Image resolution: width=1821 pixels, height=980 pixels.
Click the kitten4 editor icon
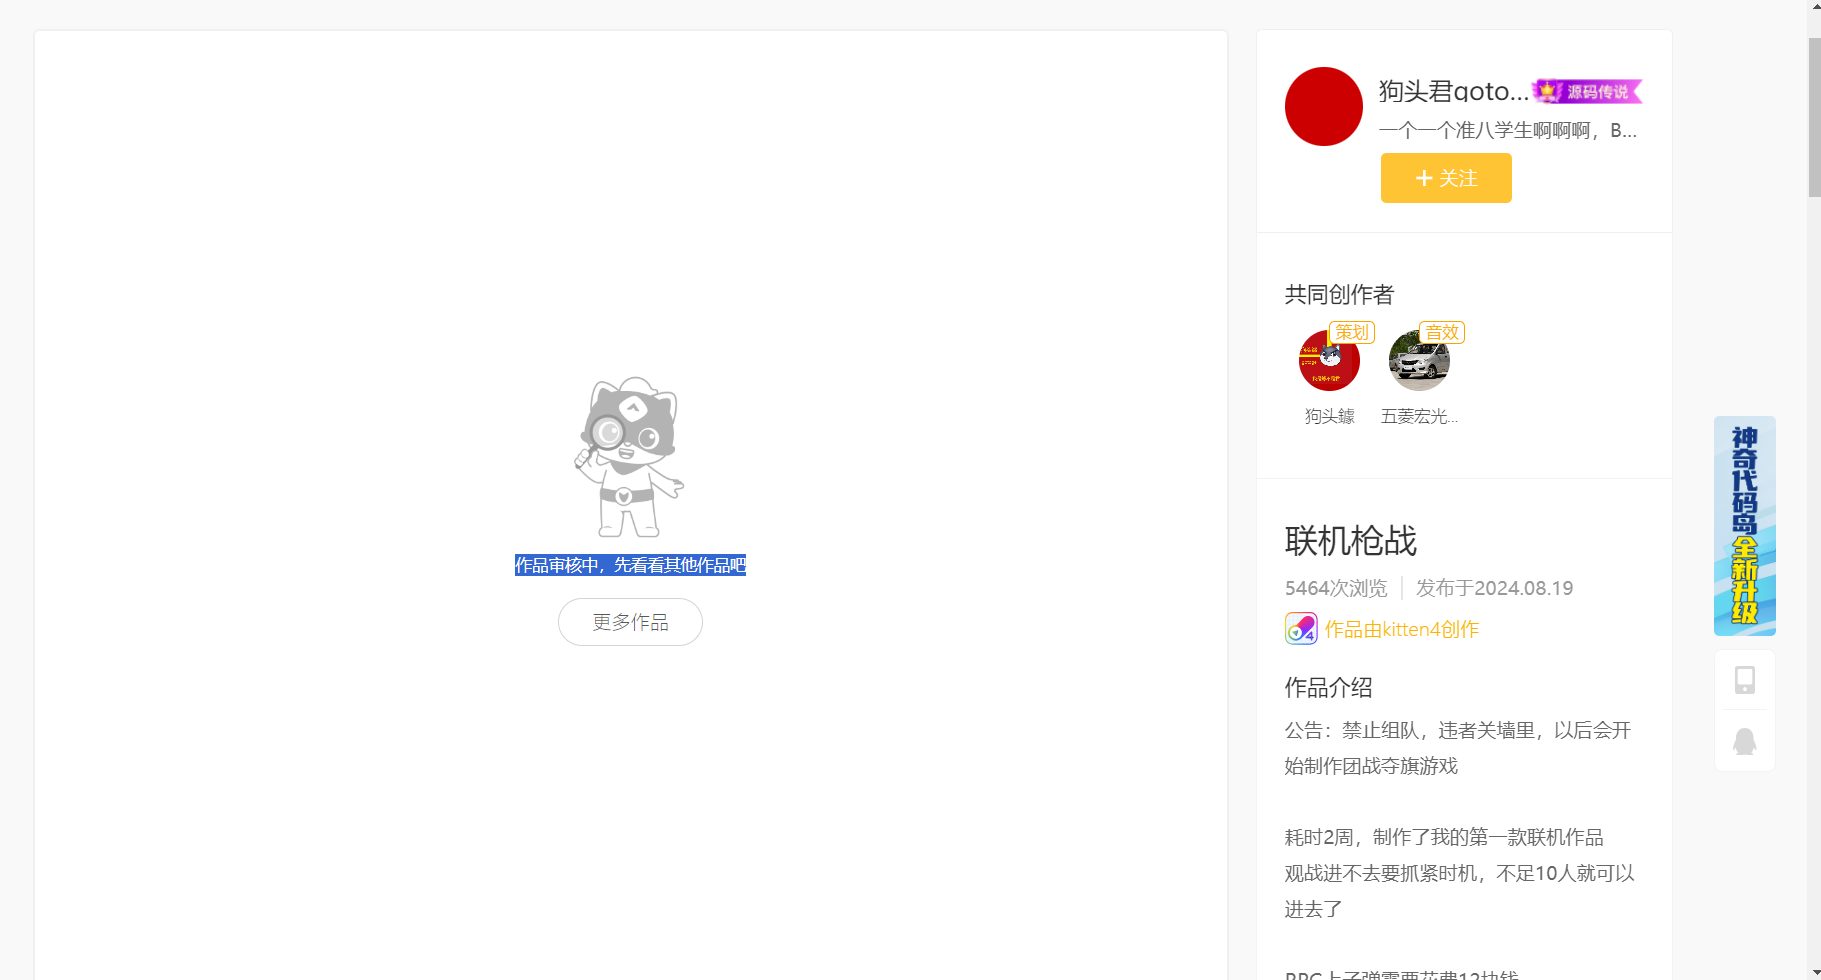(x=1301, y=628)
